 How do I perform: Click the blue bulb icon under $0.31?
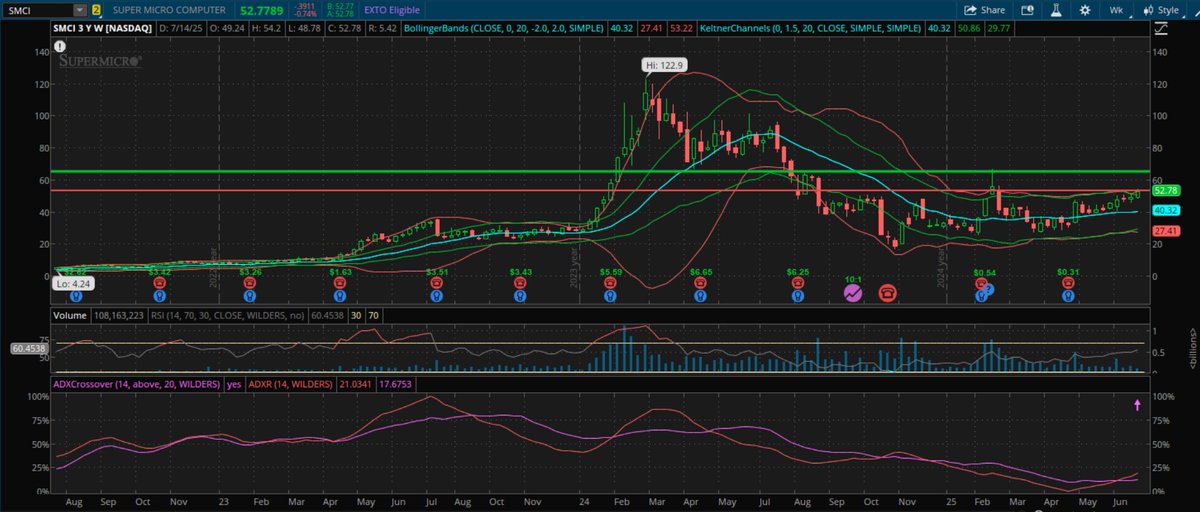click(1069, 296)
